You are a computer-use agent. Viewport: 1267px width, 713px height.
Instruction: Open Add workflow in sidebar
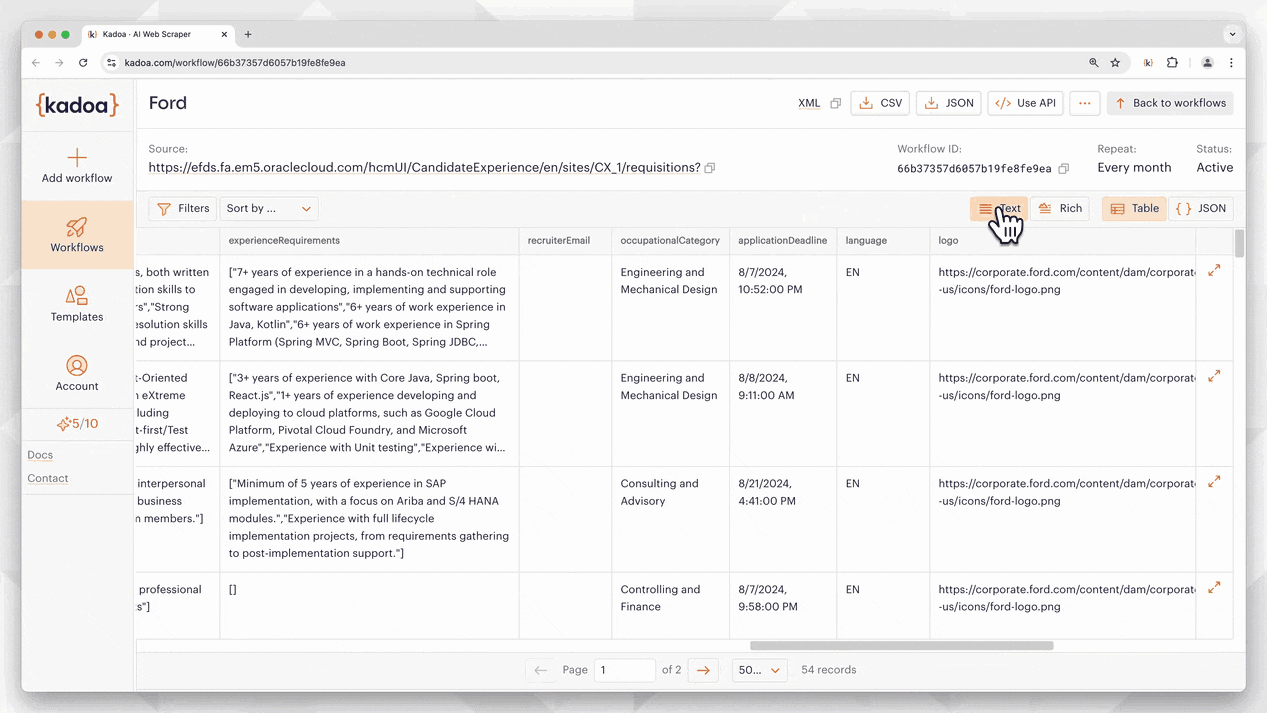[x=77, y=166]
